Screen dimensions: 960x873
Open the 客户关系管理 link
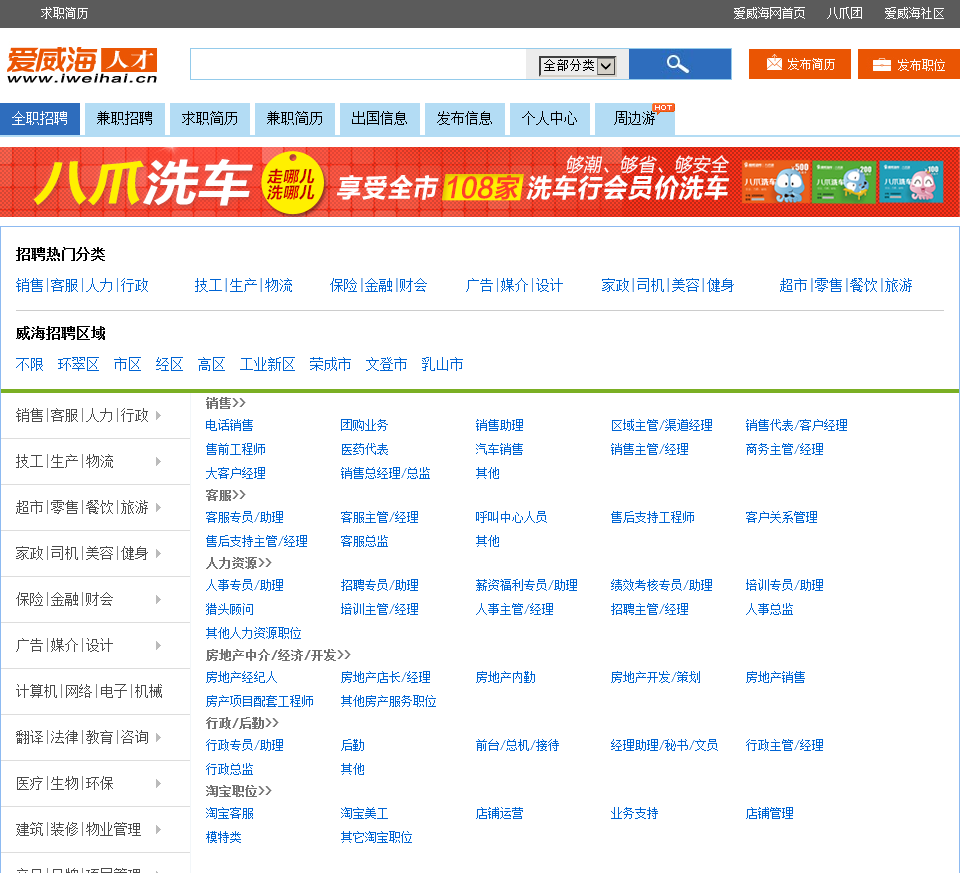click(x=781, y=517)
